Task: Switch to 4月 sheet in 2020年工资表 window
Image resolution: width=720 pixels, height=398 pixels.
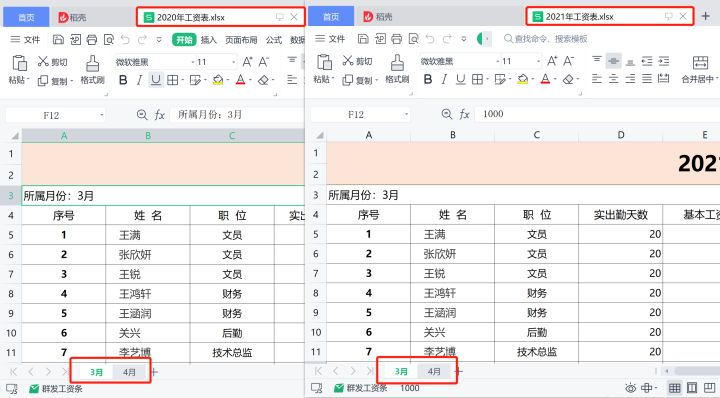Action: (129, 372)
